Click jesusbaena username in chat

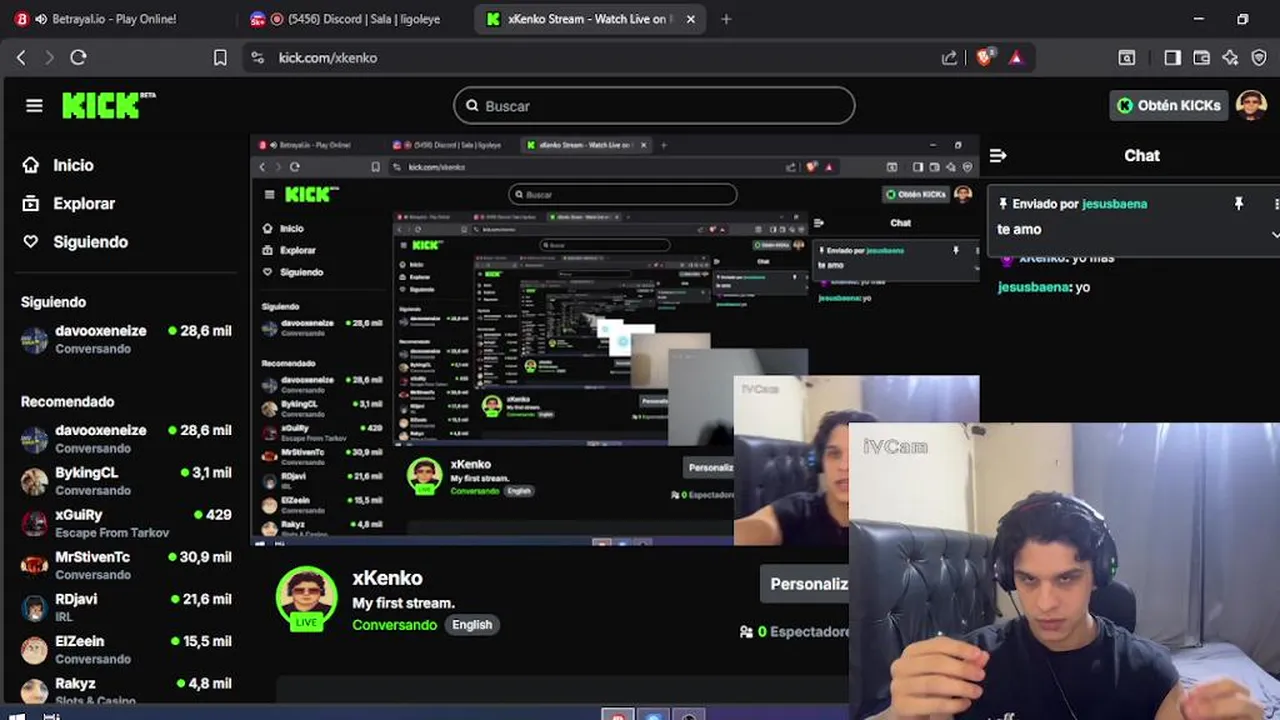click(x=1034, y=287)
